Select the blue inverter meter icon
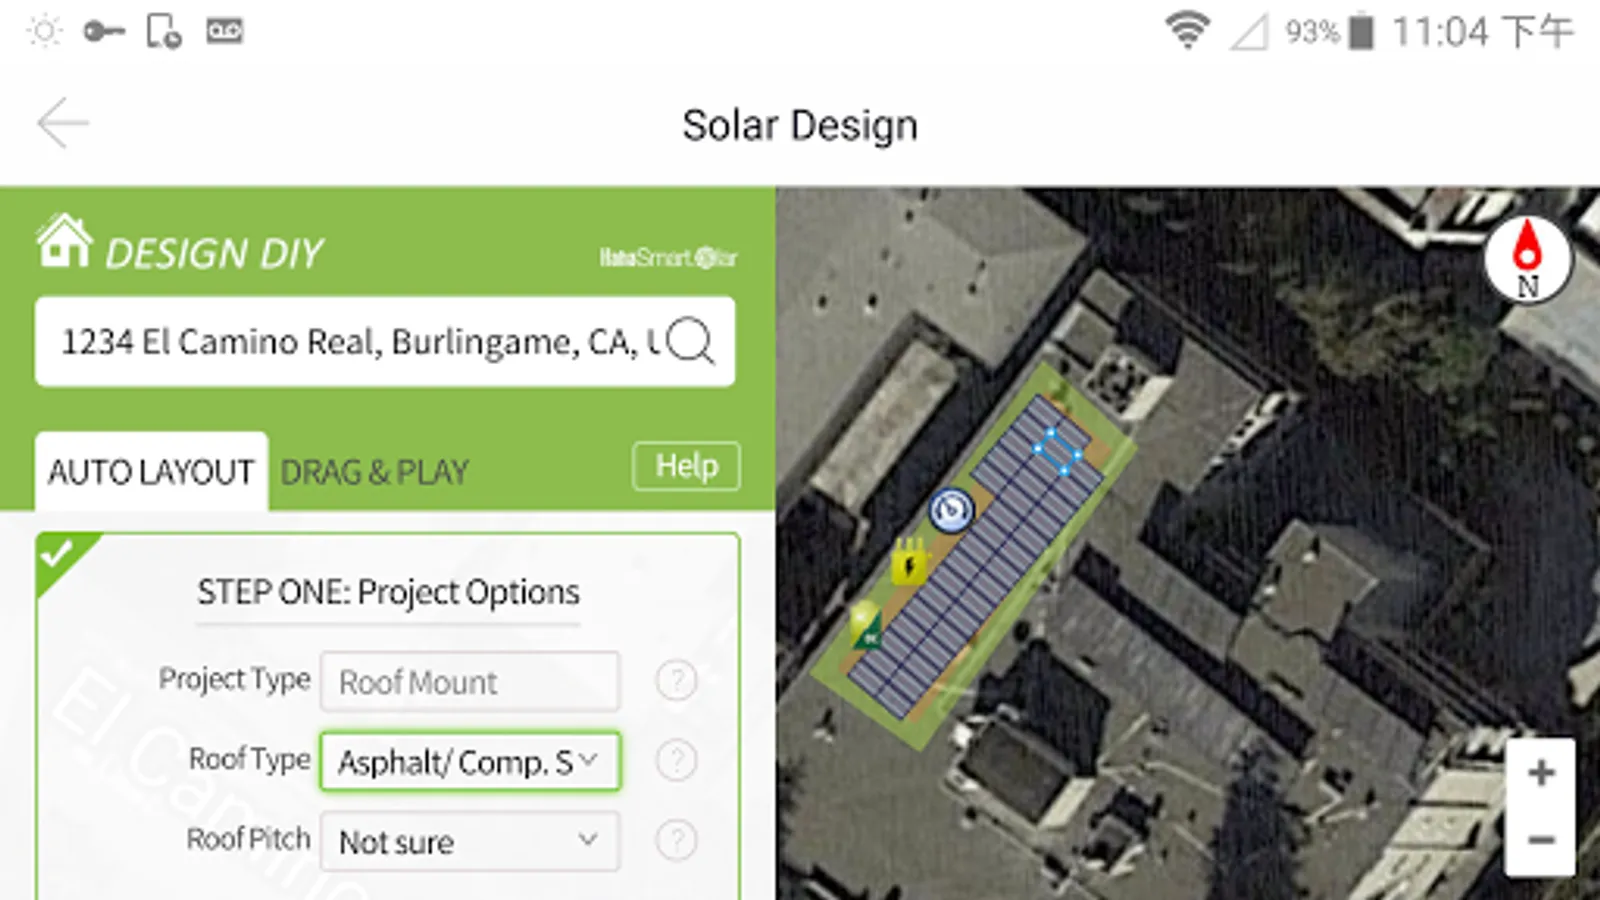Screen dimensions: 1600x900 click(950, 510)
